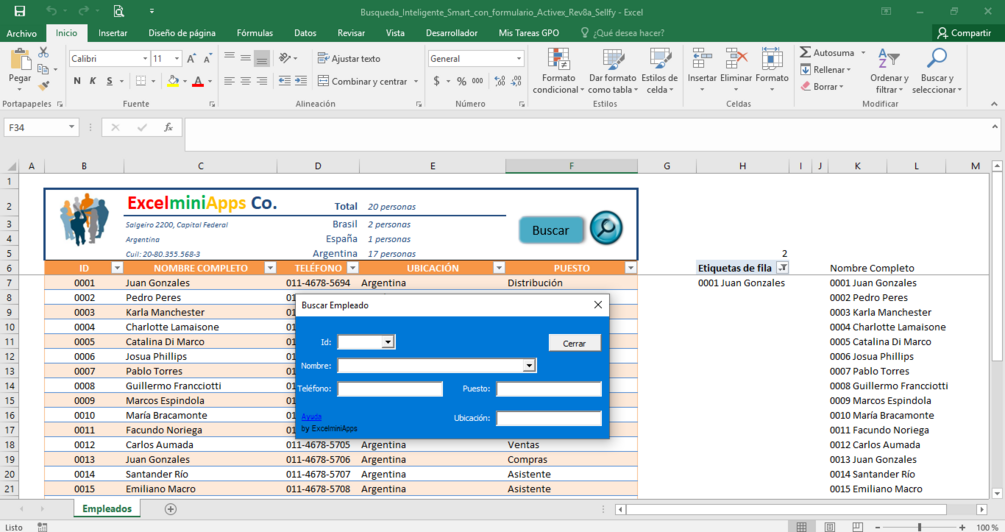Viewport: 1005px width, 532px height.
Task: Open the ID column filter dropdown
Action: click(117, 268)
